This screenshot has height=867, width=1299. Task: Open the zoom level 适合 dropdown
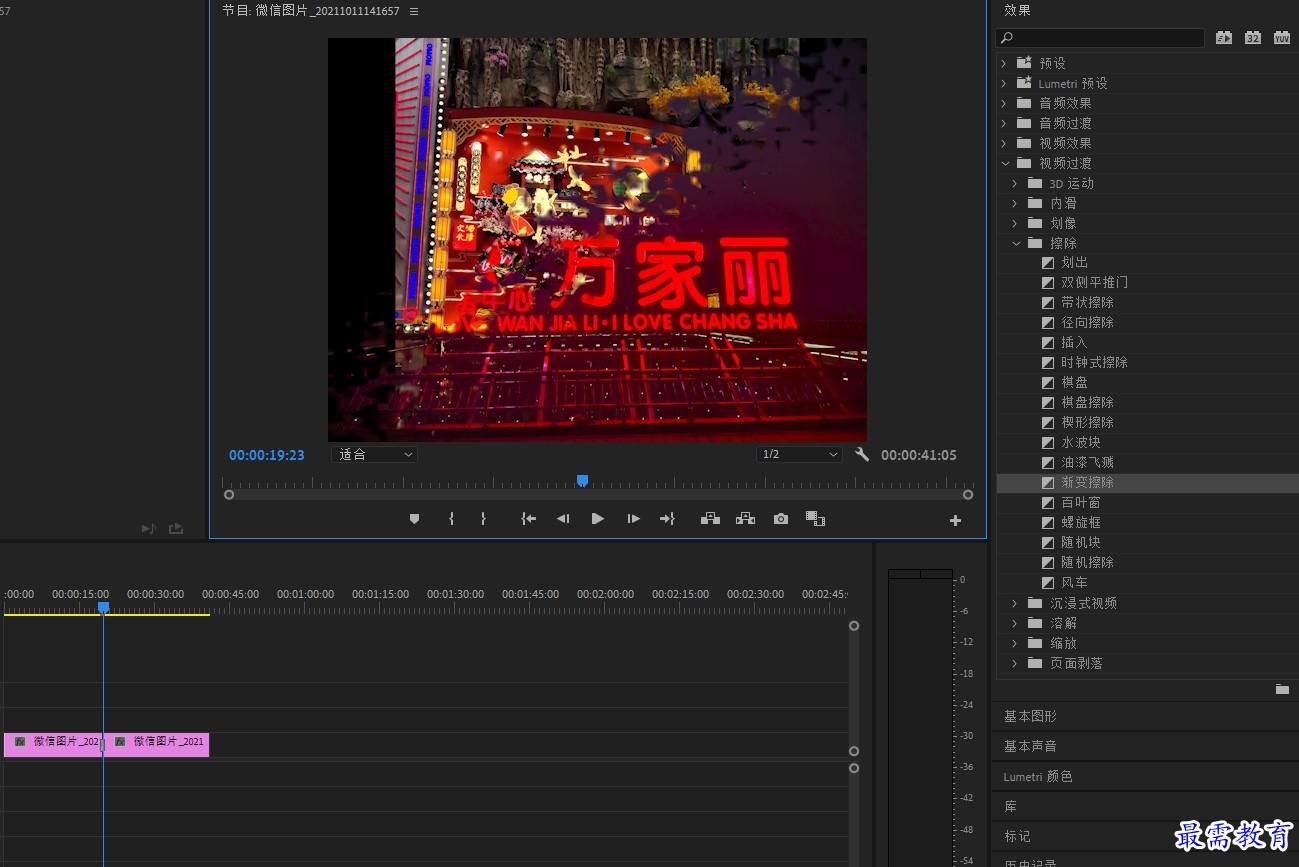pyautogui.click(x=374, y=455)
